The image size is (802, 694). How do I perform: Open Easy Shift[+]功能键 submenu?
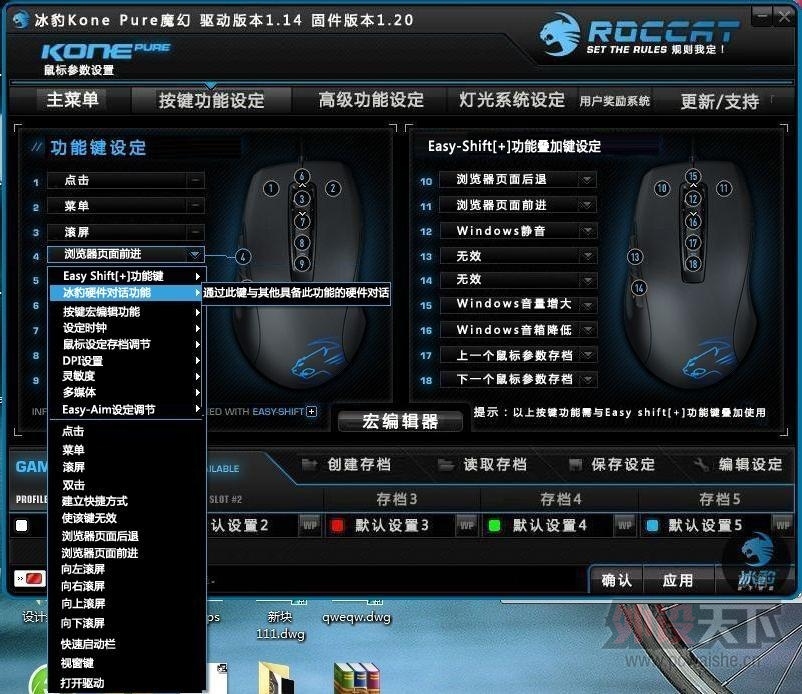click(x=127, y=276)
